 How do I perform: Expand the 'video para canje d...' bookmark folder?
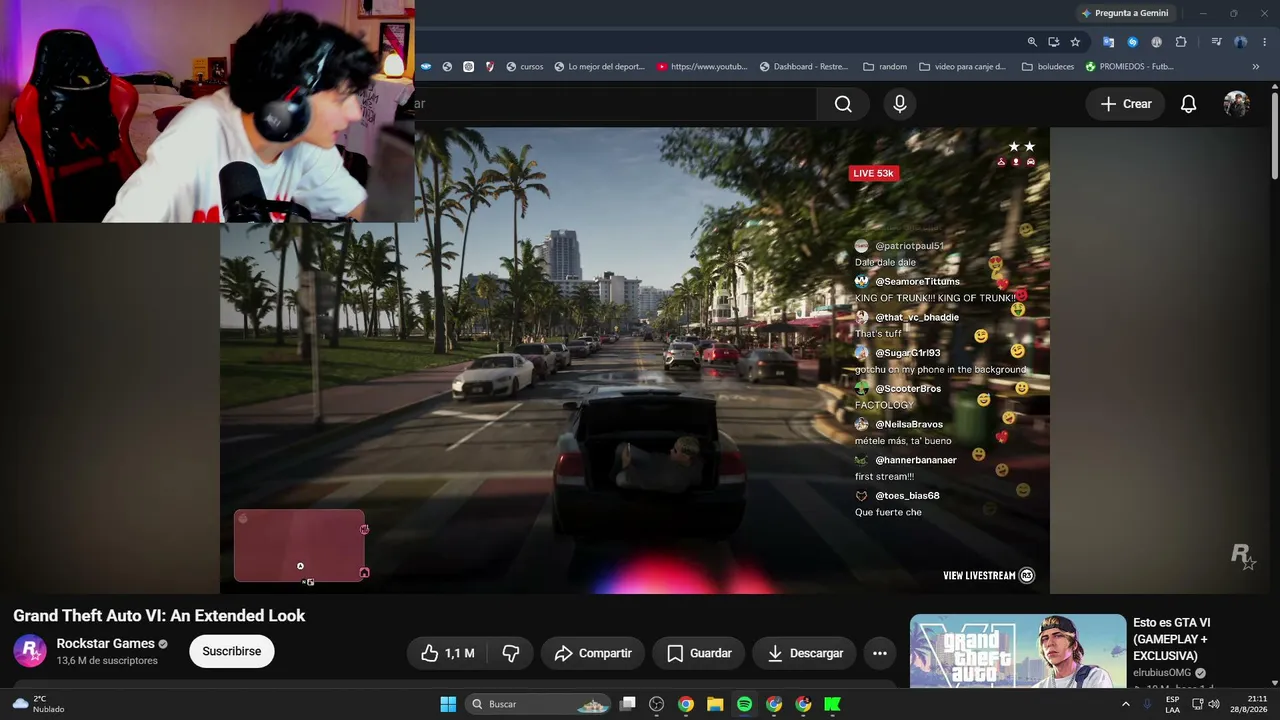962,67
